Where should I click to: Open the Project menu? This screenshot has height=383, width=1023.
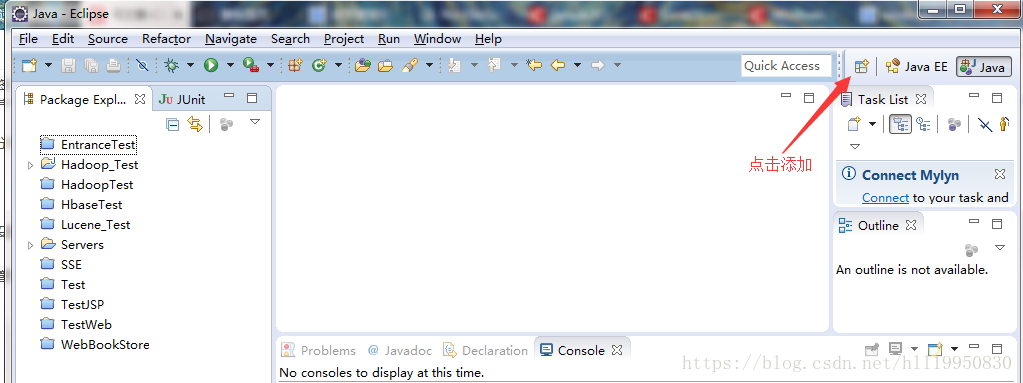pyautogui.click(x=344, y=39)
